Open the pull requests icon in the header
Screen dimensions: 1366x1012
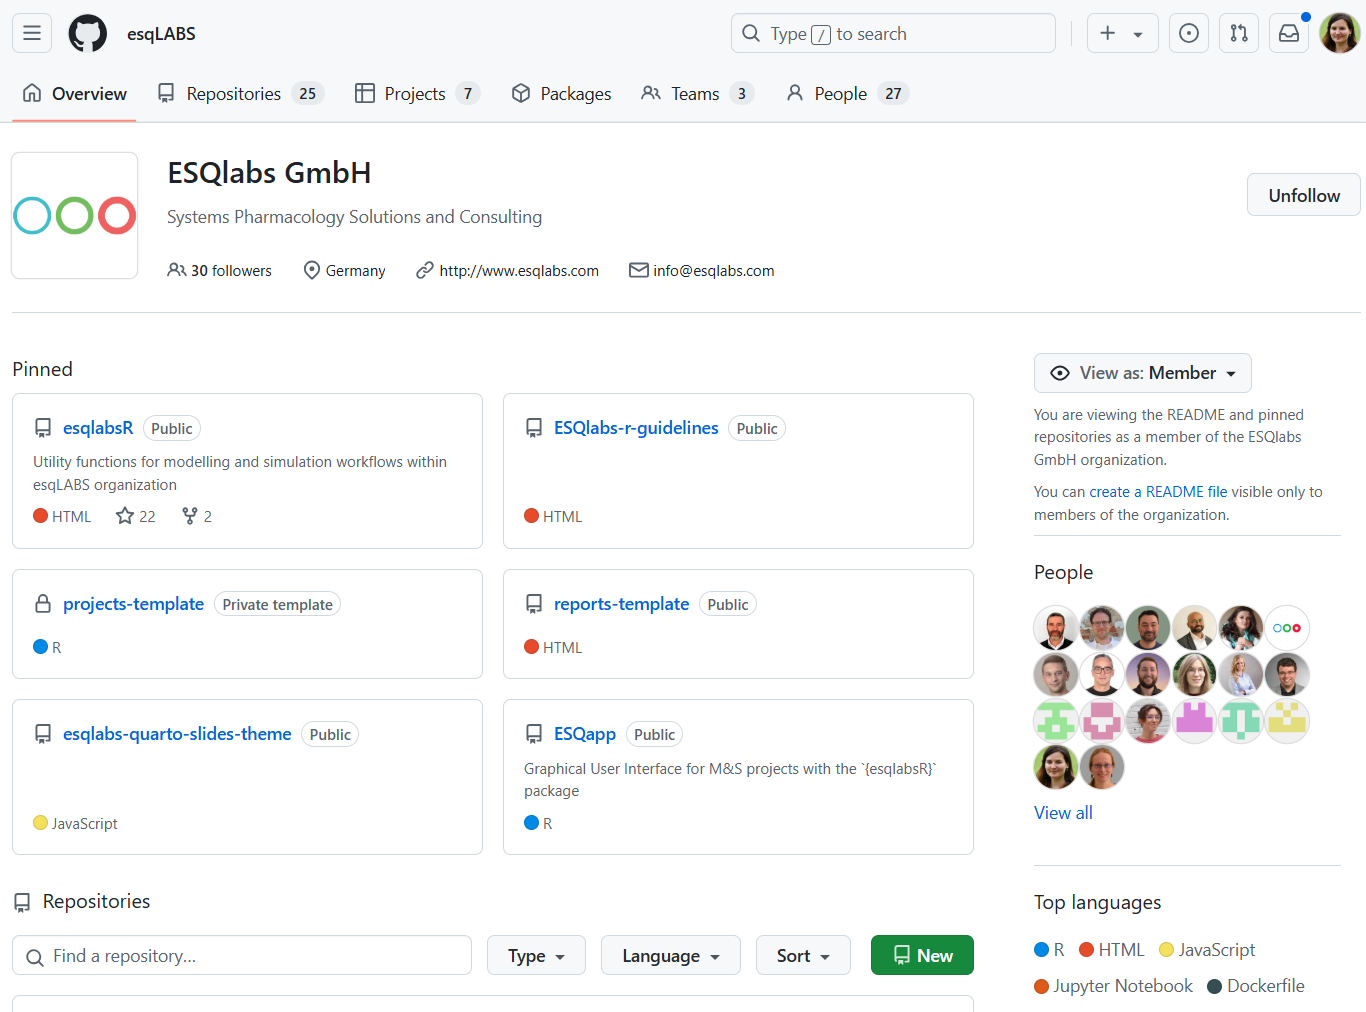tap(1239, 33)
